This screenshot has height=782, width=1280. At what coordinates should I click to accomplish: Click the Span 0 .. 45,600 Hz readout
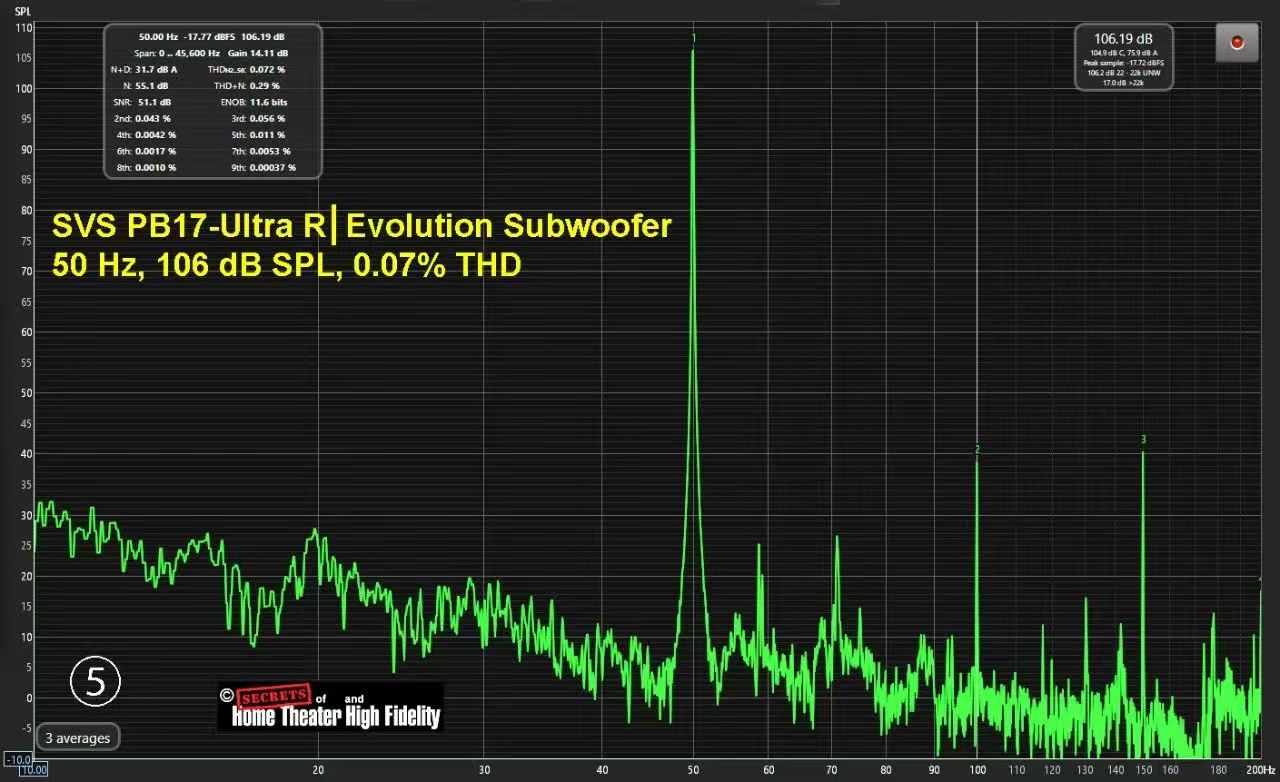(x=177, y=53)
